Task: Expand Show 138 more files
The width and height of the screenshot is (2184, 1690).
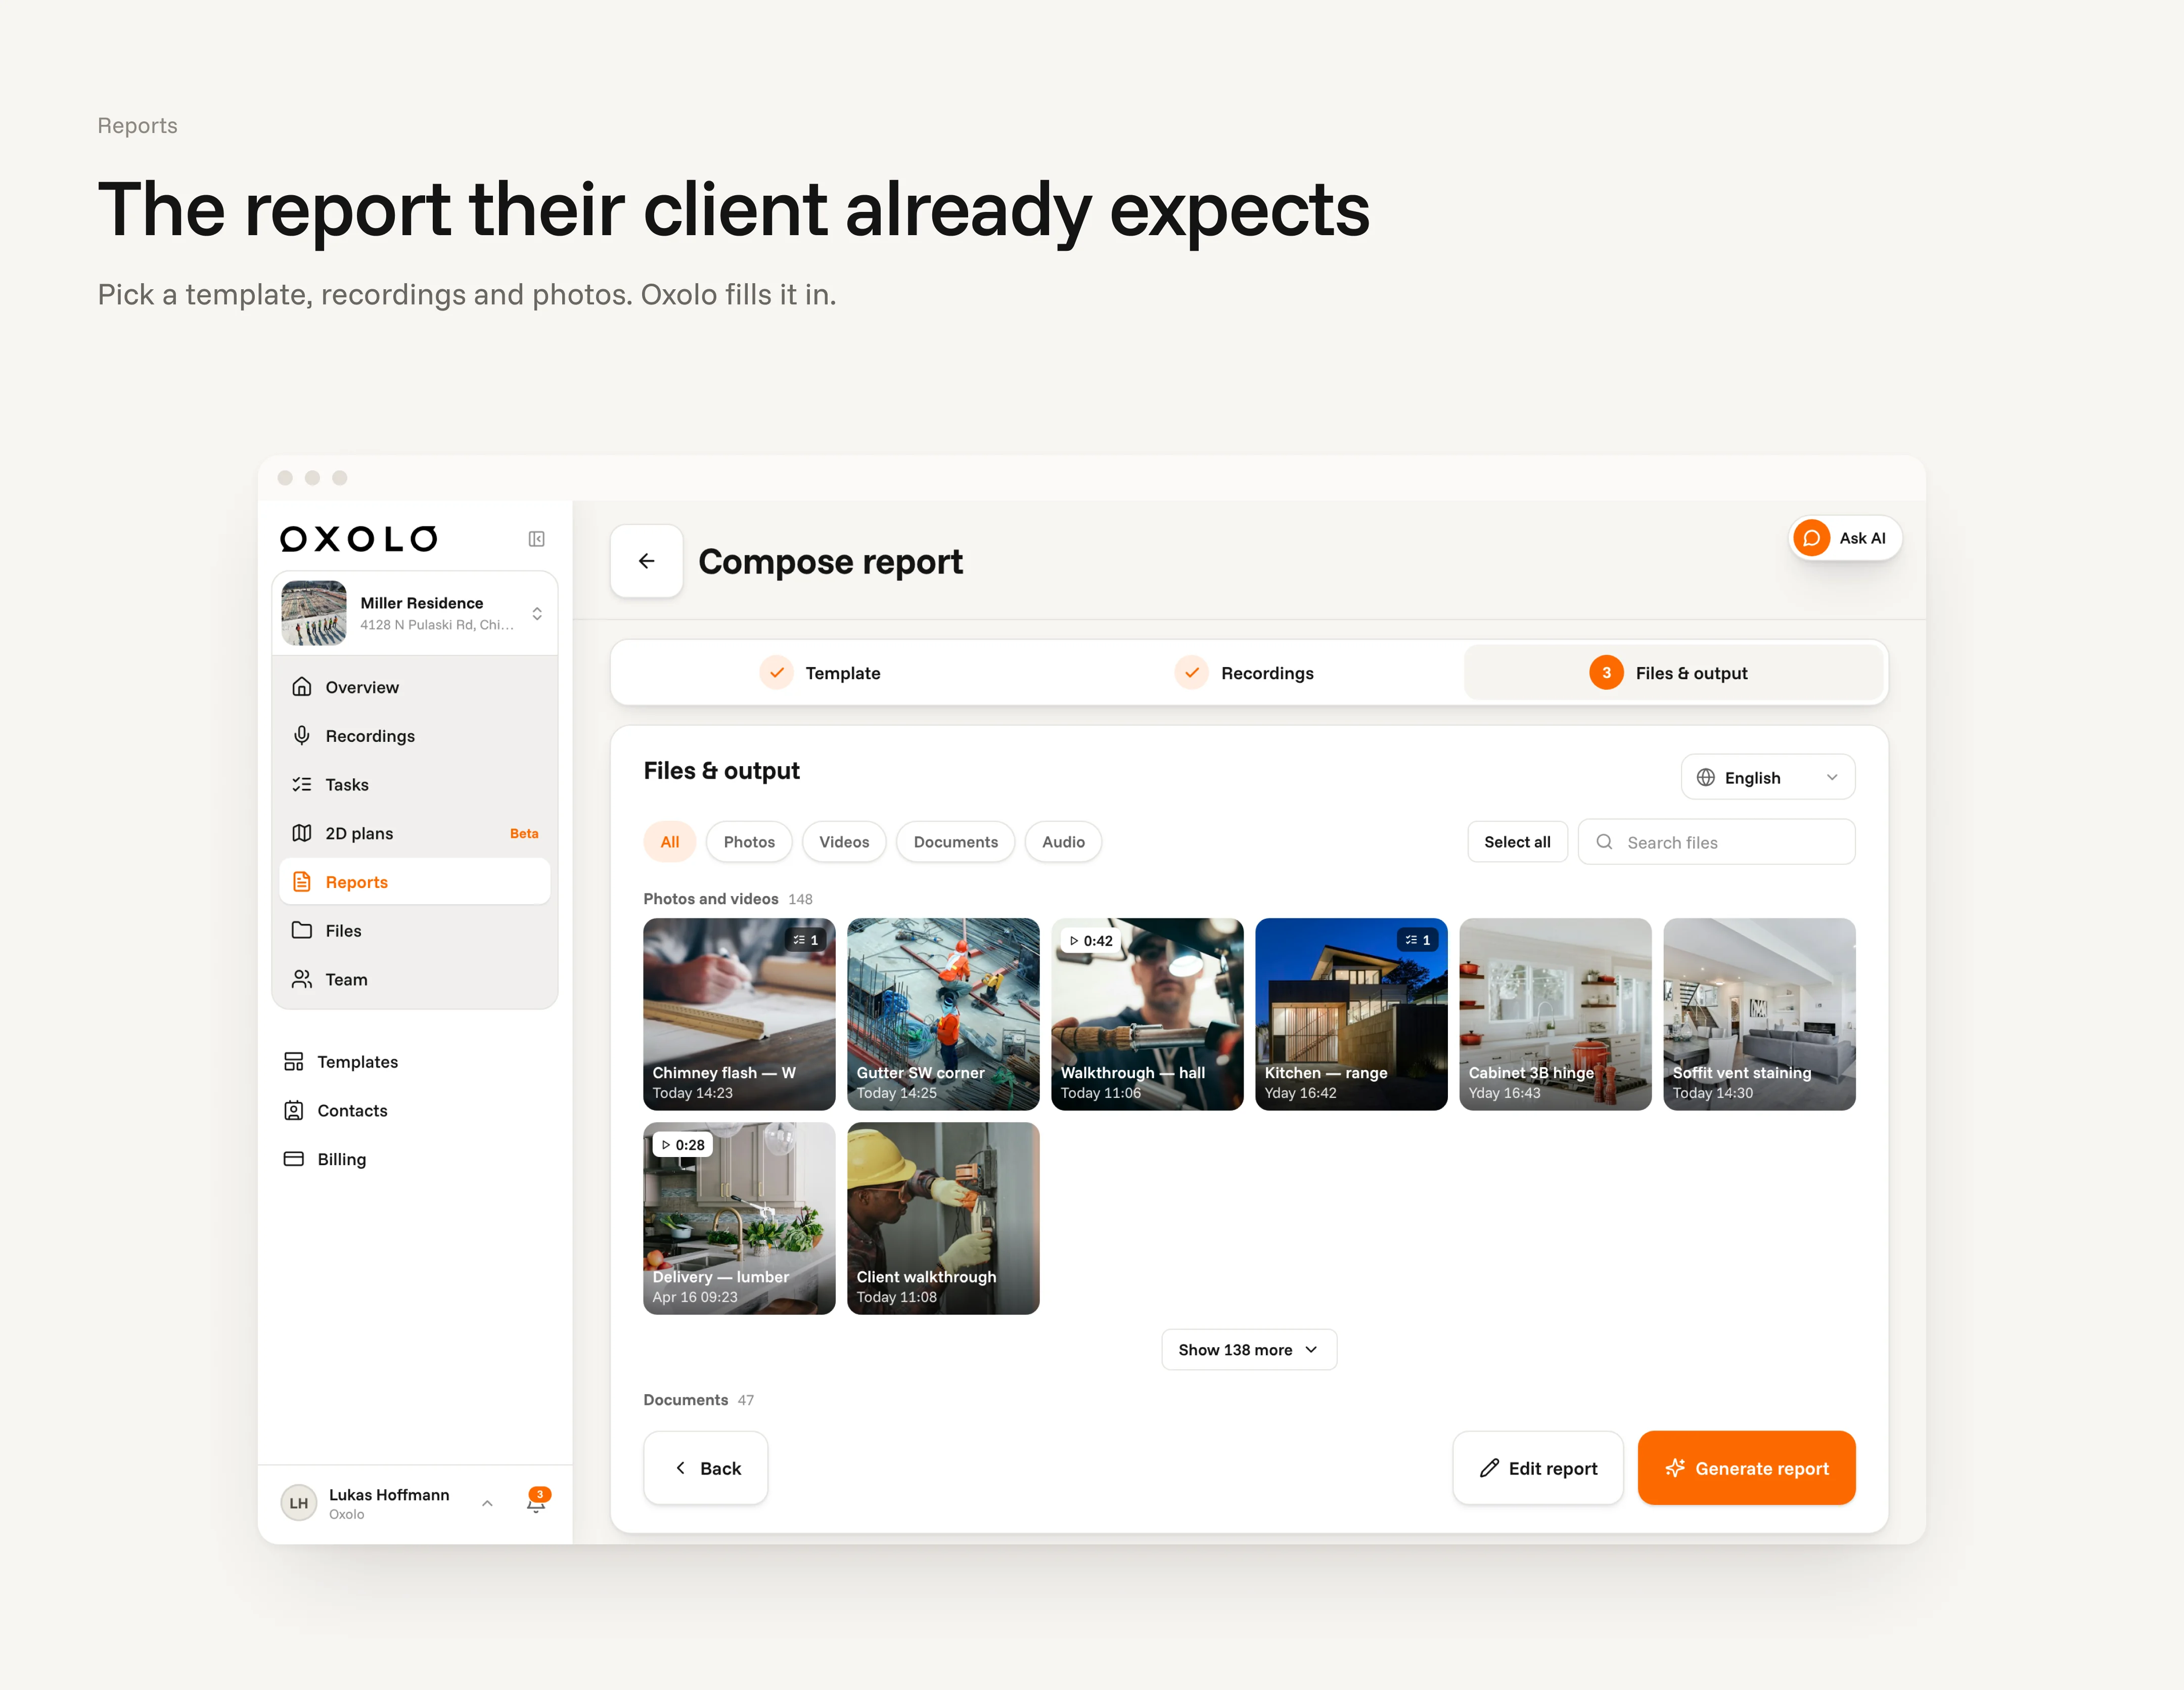Action: coord(1248,1350)
